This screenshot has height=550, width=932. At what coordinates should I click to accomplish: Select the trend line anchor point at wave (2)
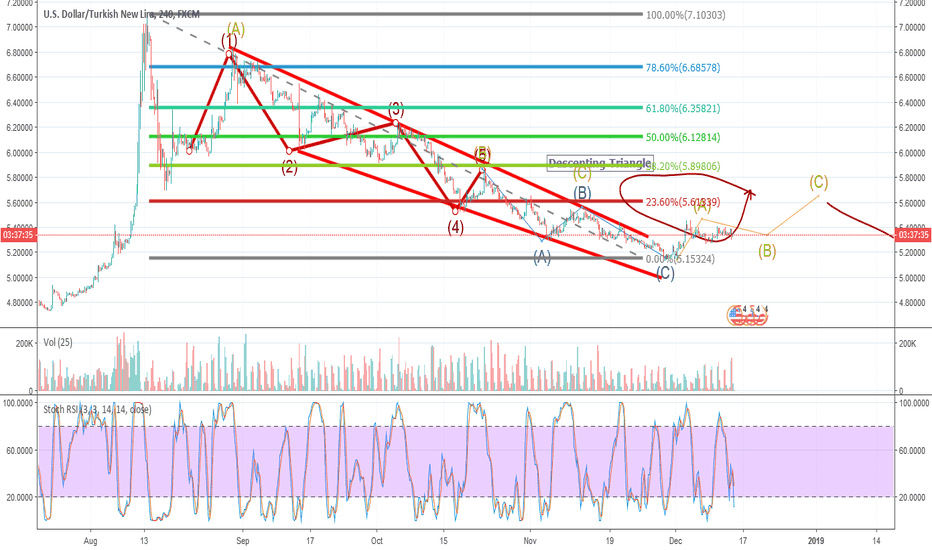click(289, 151)
